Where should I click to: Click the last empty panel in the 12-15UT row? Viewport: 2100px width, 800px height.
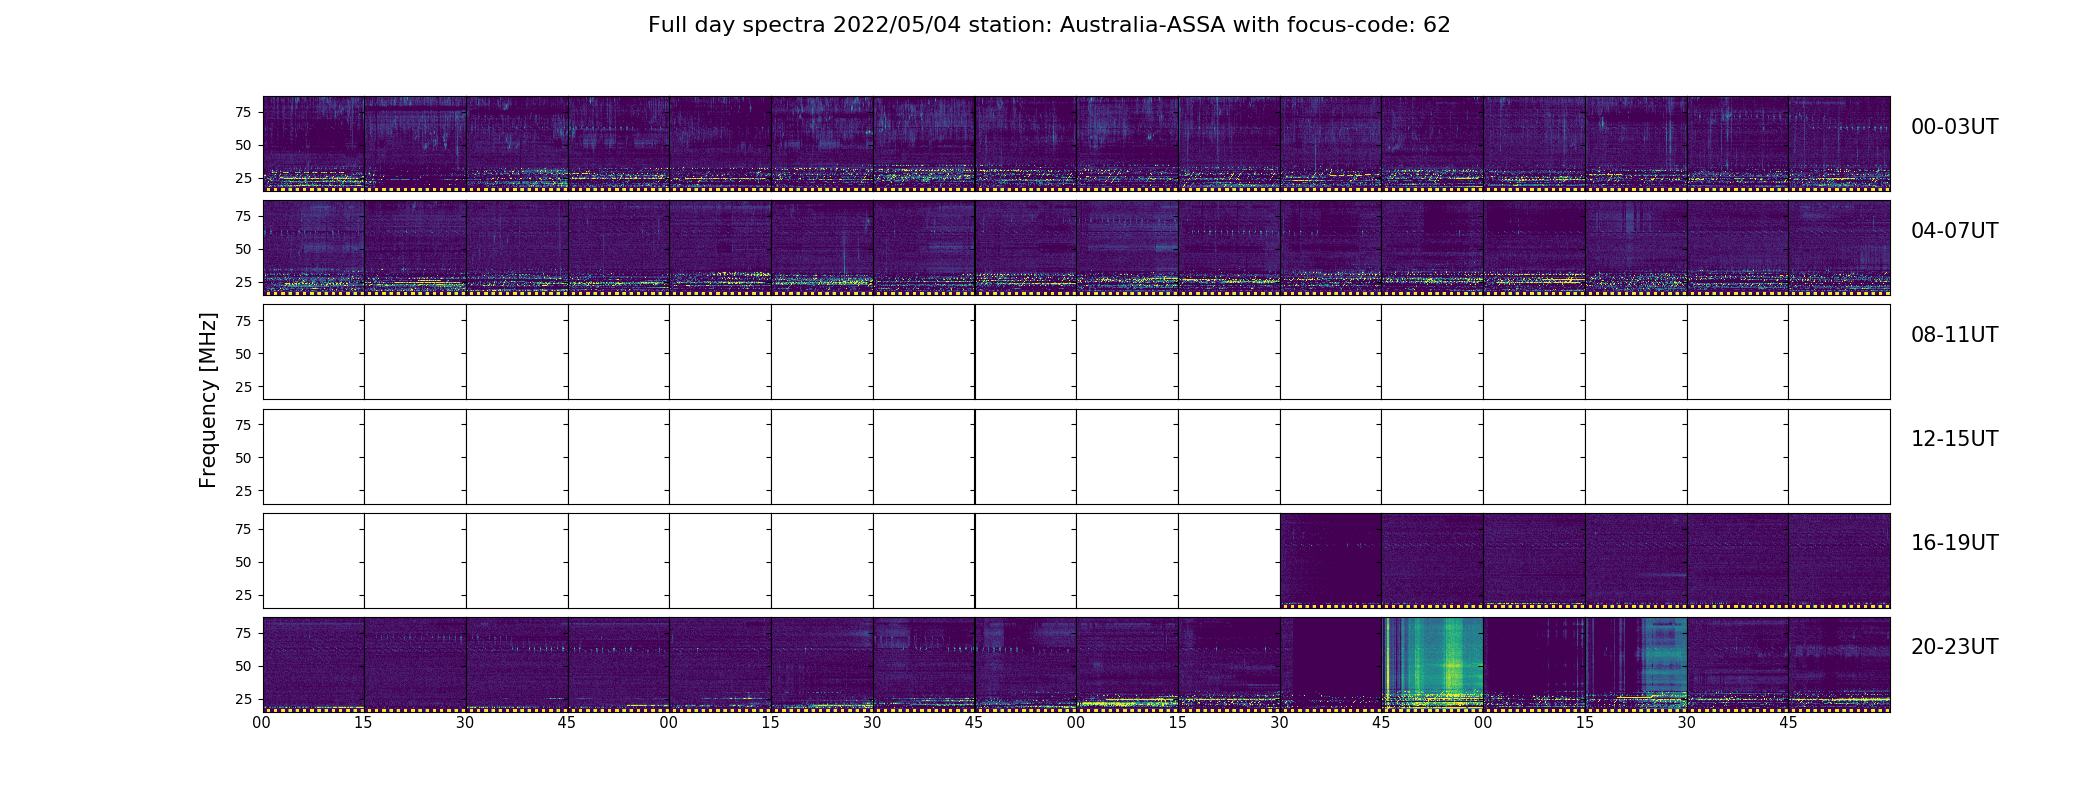pyautogui.click(x=1839, y=457)
